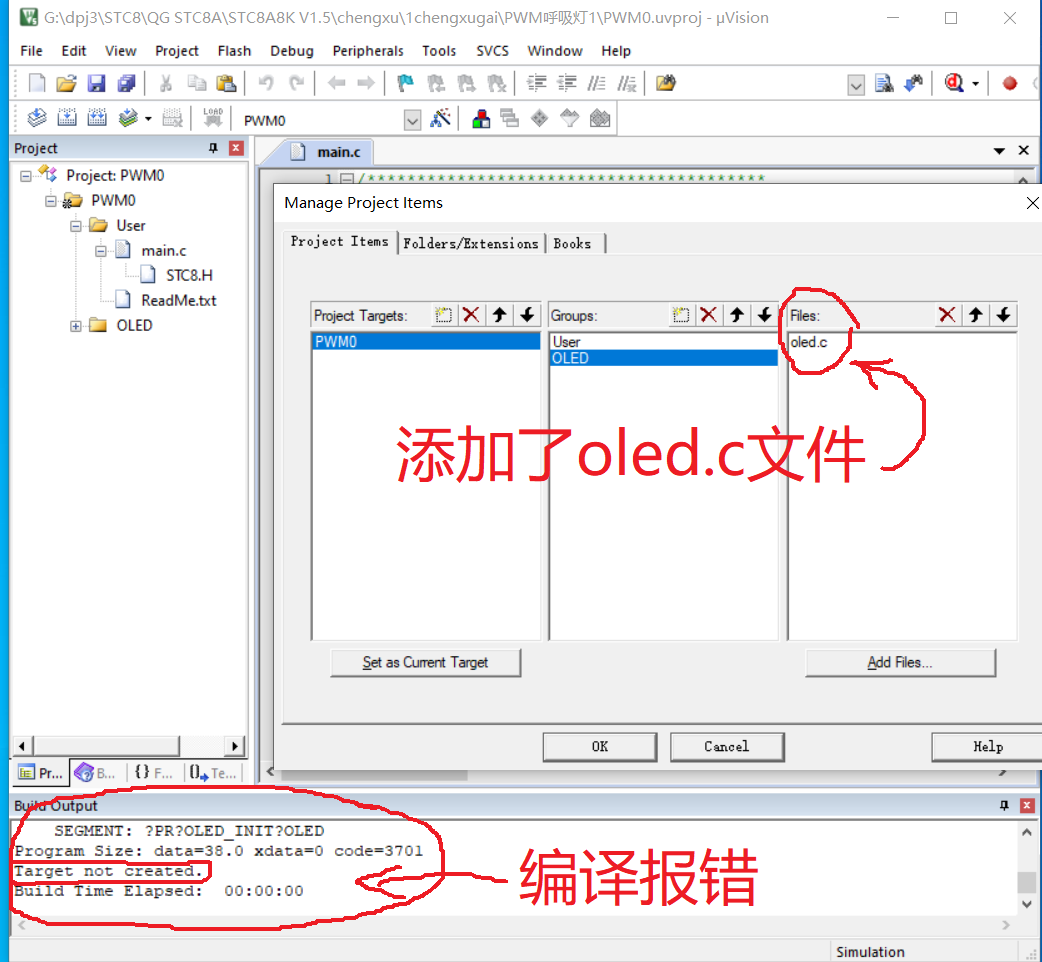Start debug session with magnifier icon
1042x962 pixels.
pos(954,83)
